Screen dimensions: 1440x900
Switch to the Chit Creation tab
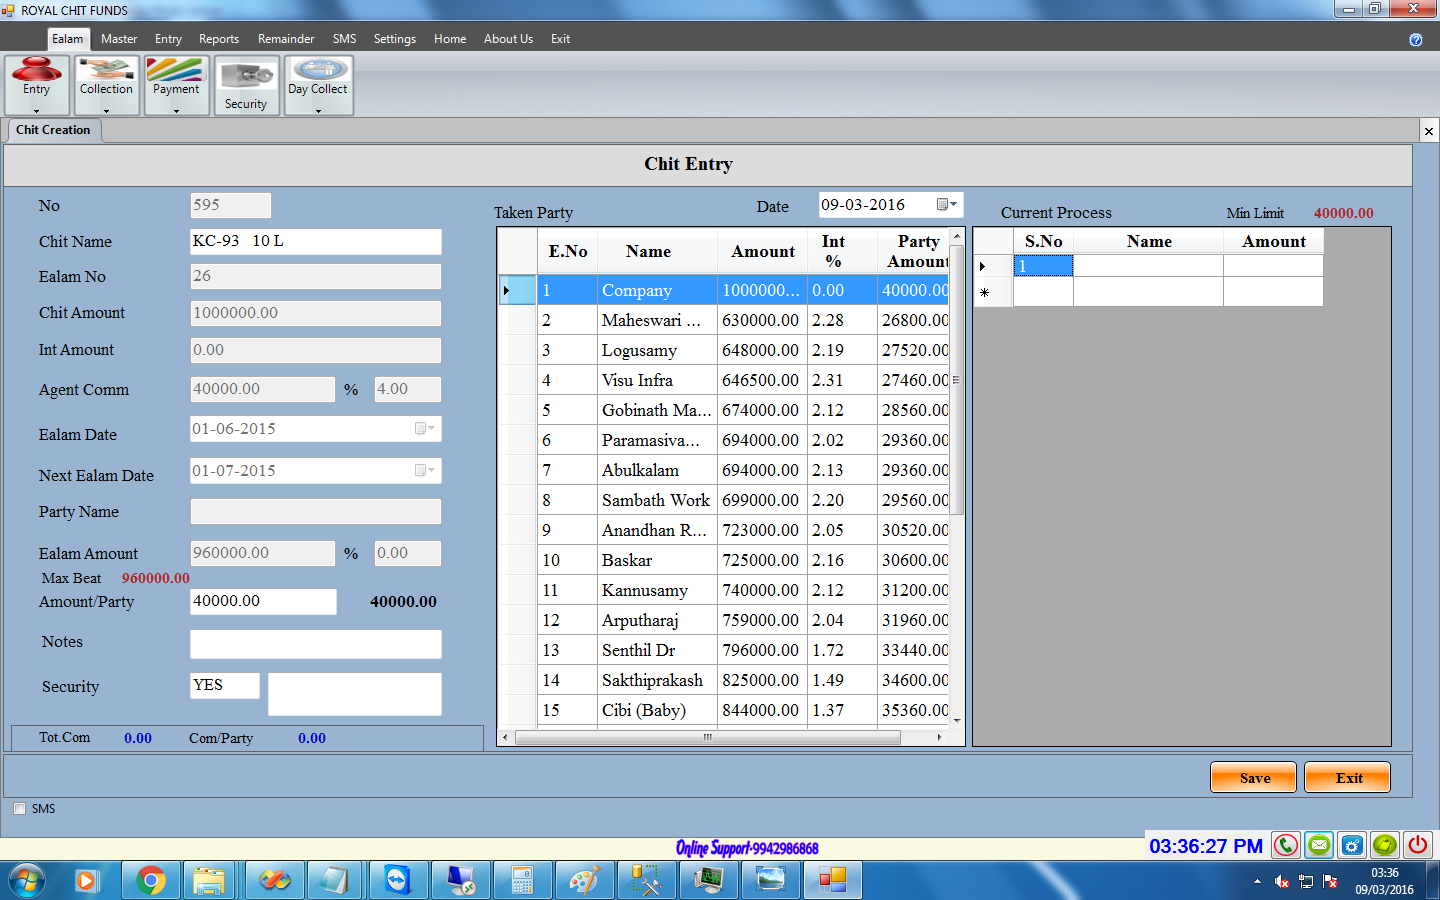[53, 130]
